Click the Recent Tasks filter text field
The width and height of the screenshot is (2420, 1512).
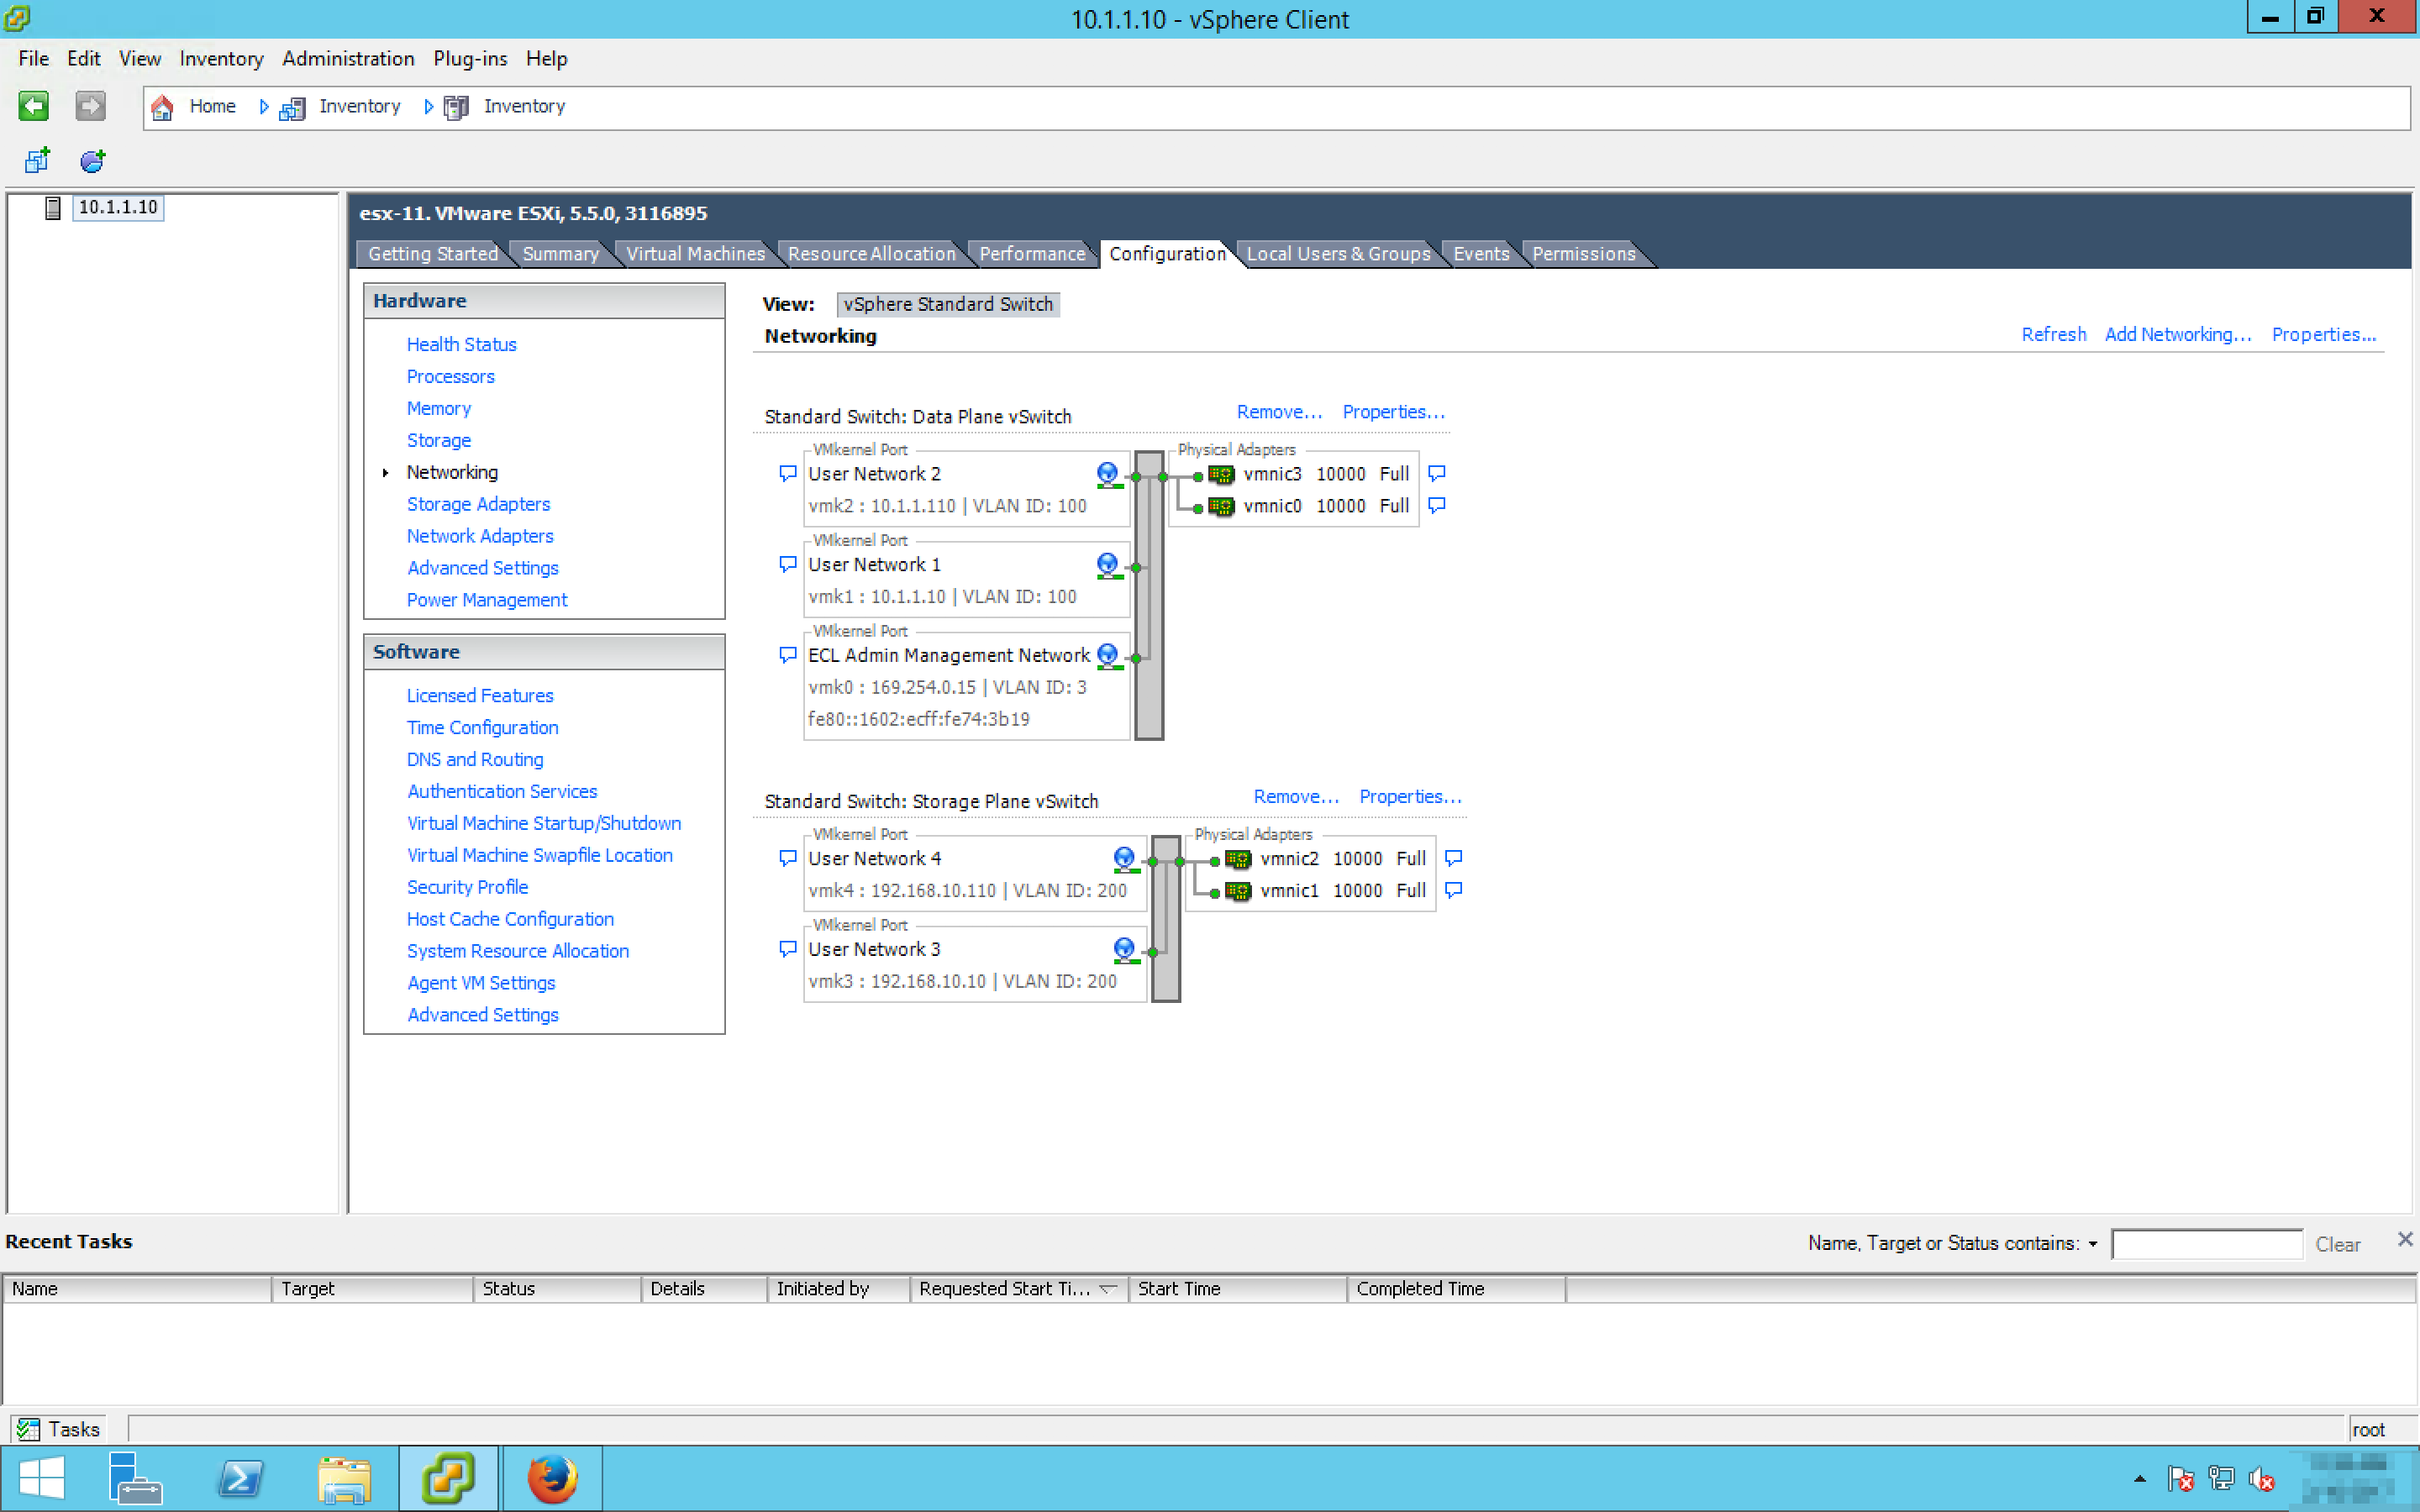2206,1243
